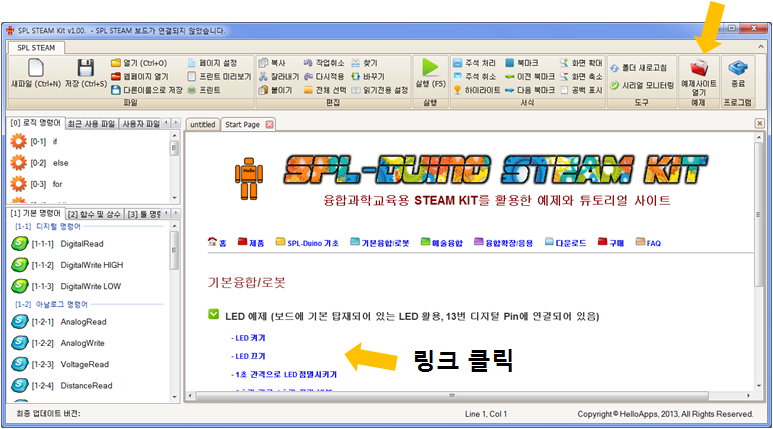Choose 다른이름으로 저장 (save as)
Image resolution: width=773 pixels, height=429 pixels.
coord(147,90)
